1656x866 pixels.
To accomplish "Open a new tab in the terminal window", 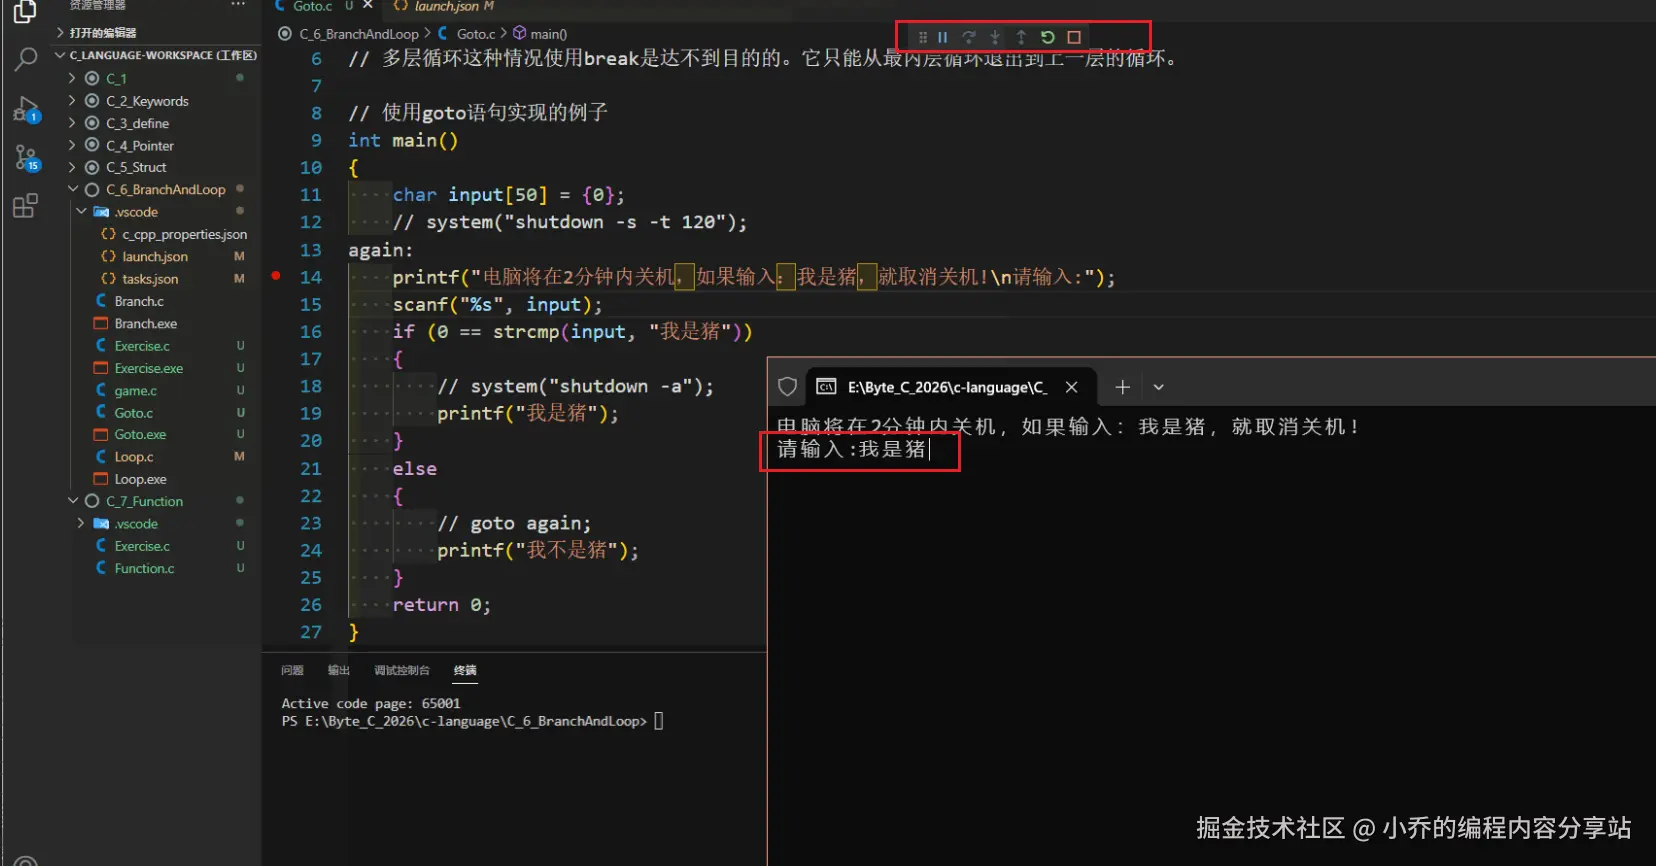I will click(1122, 387).
